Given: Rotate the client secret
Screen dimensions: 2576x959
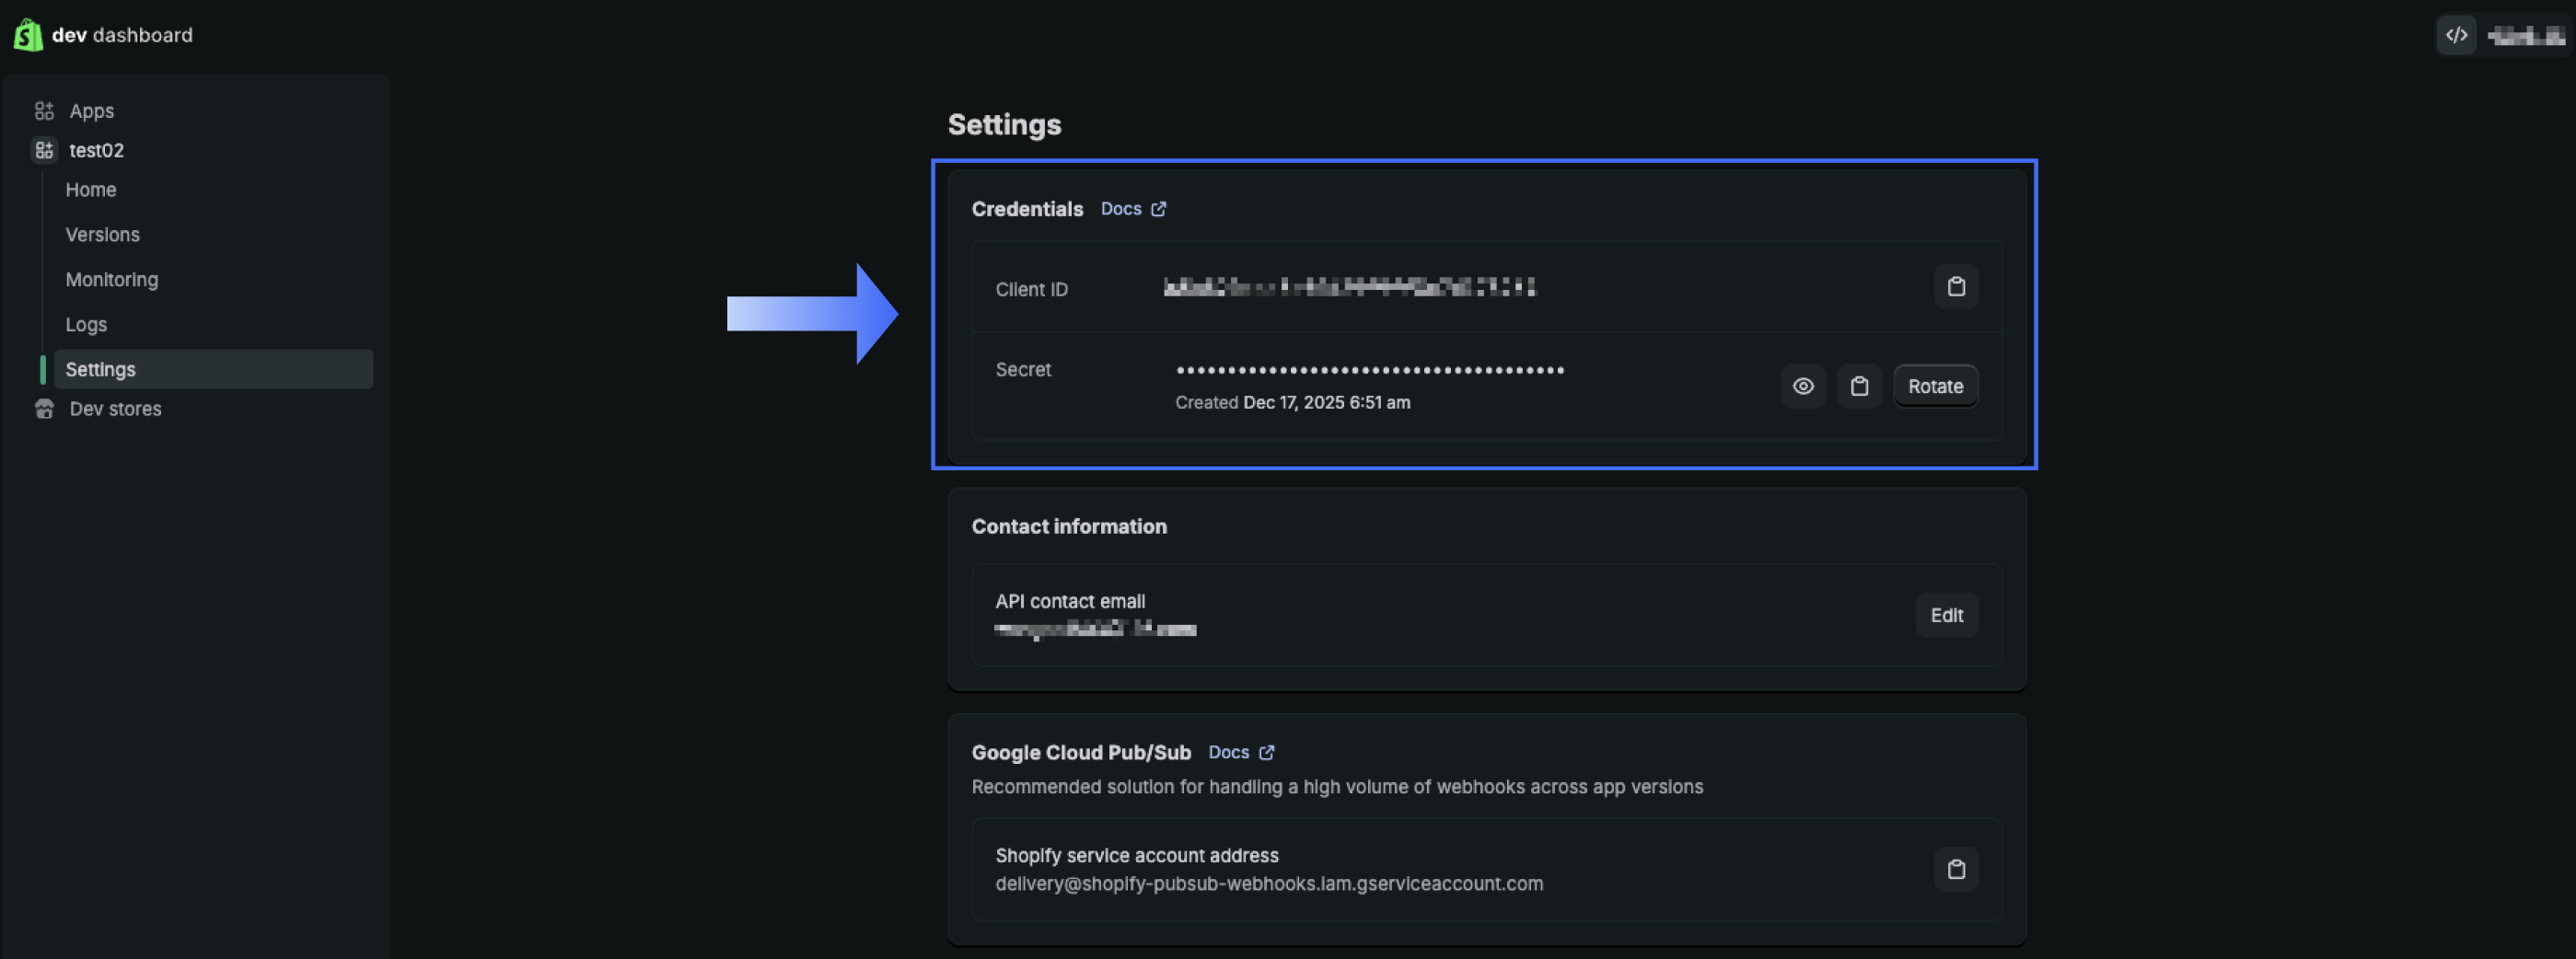Looking at the screenshot, I should pos(1934,386).
